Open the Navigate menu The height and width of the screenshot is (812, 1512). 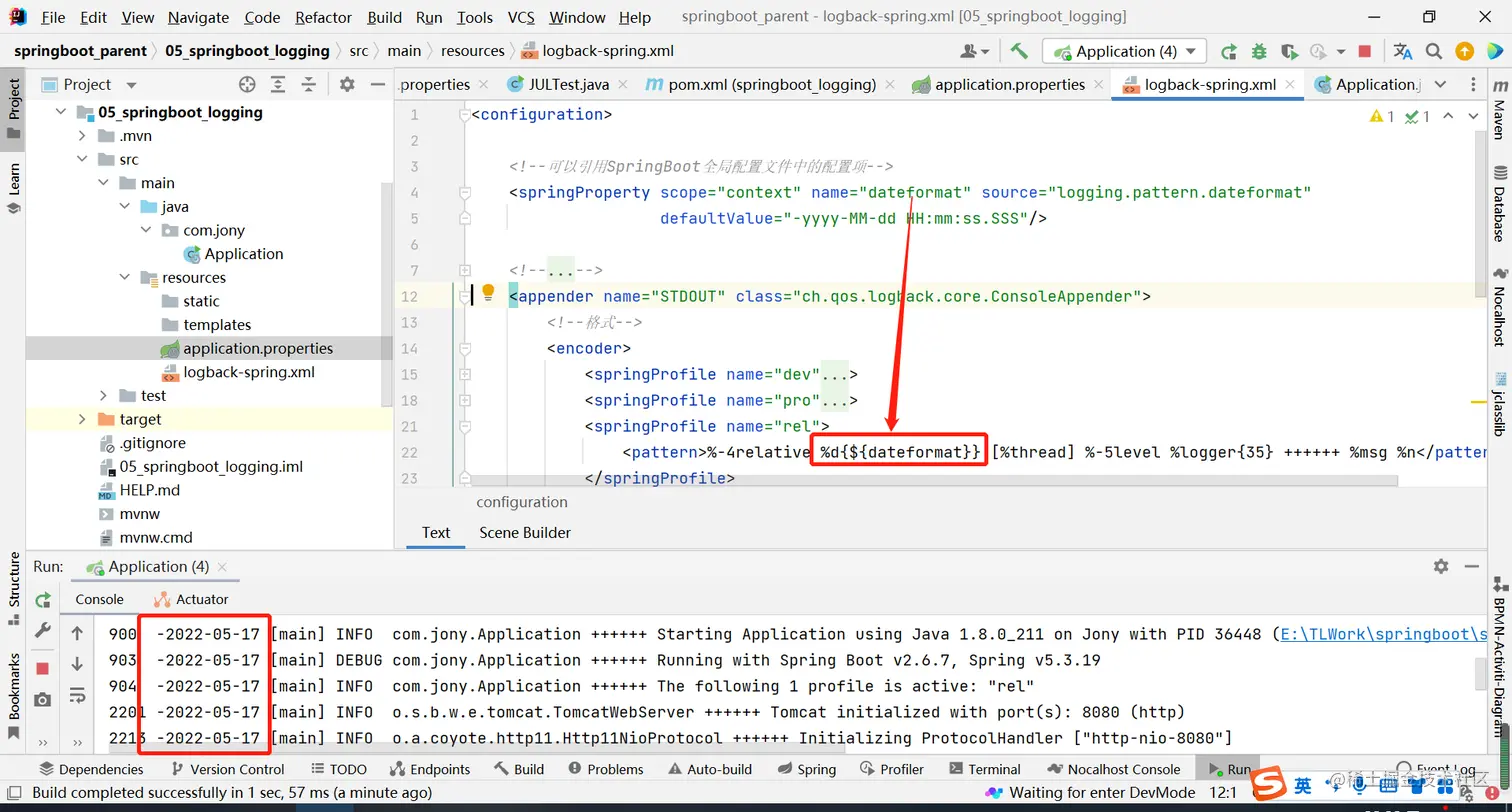click(x=198, y=17)
